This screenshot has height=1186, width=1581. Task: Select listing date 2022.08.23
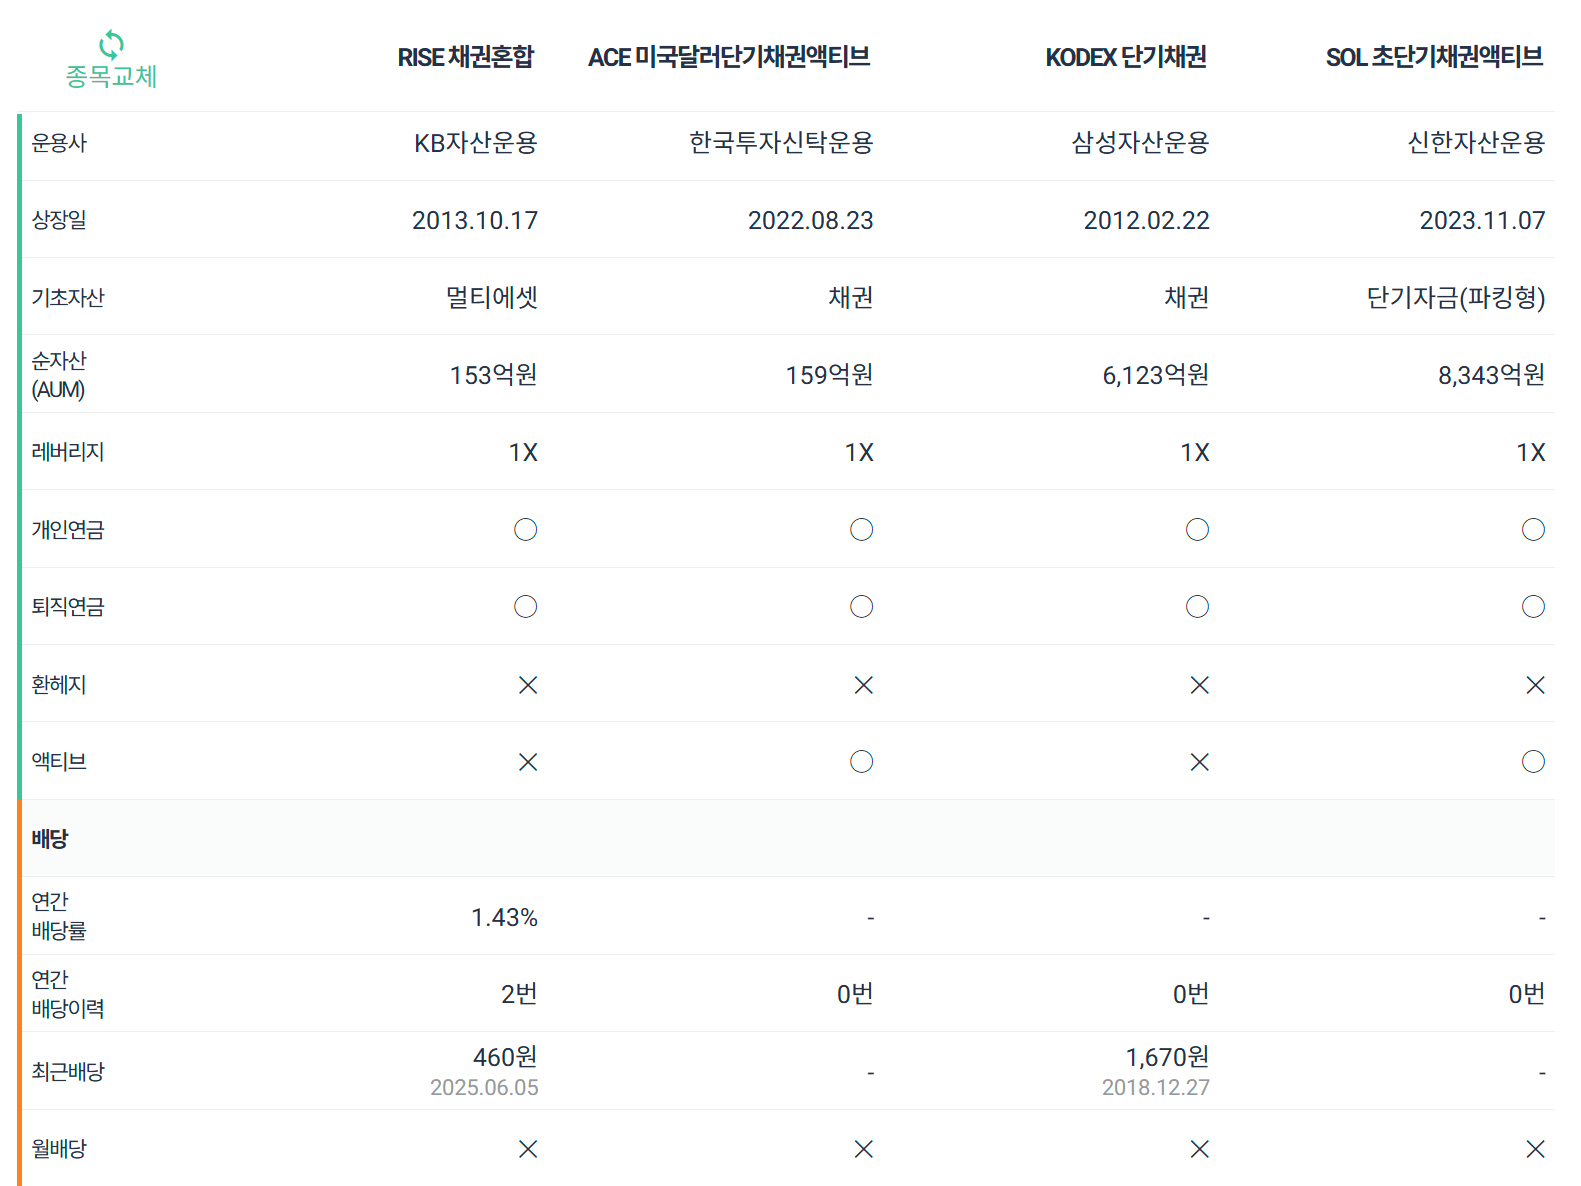click(x=811, y=220)
